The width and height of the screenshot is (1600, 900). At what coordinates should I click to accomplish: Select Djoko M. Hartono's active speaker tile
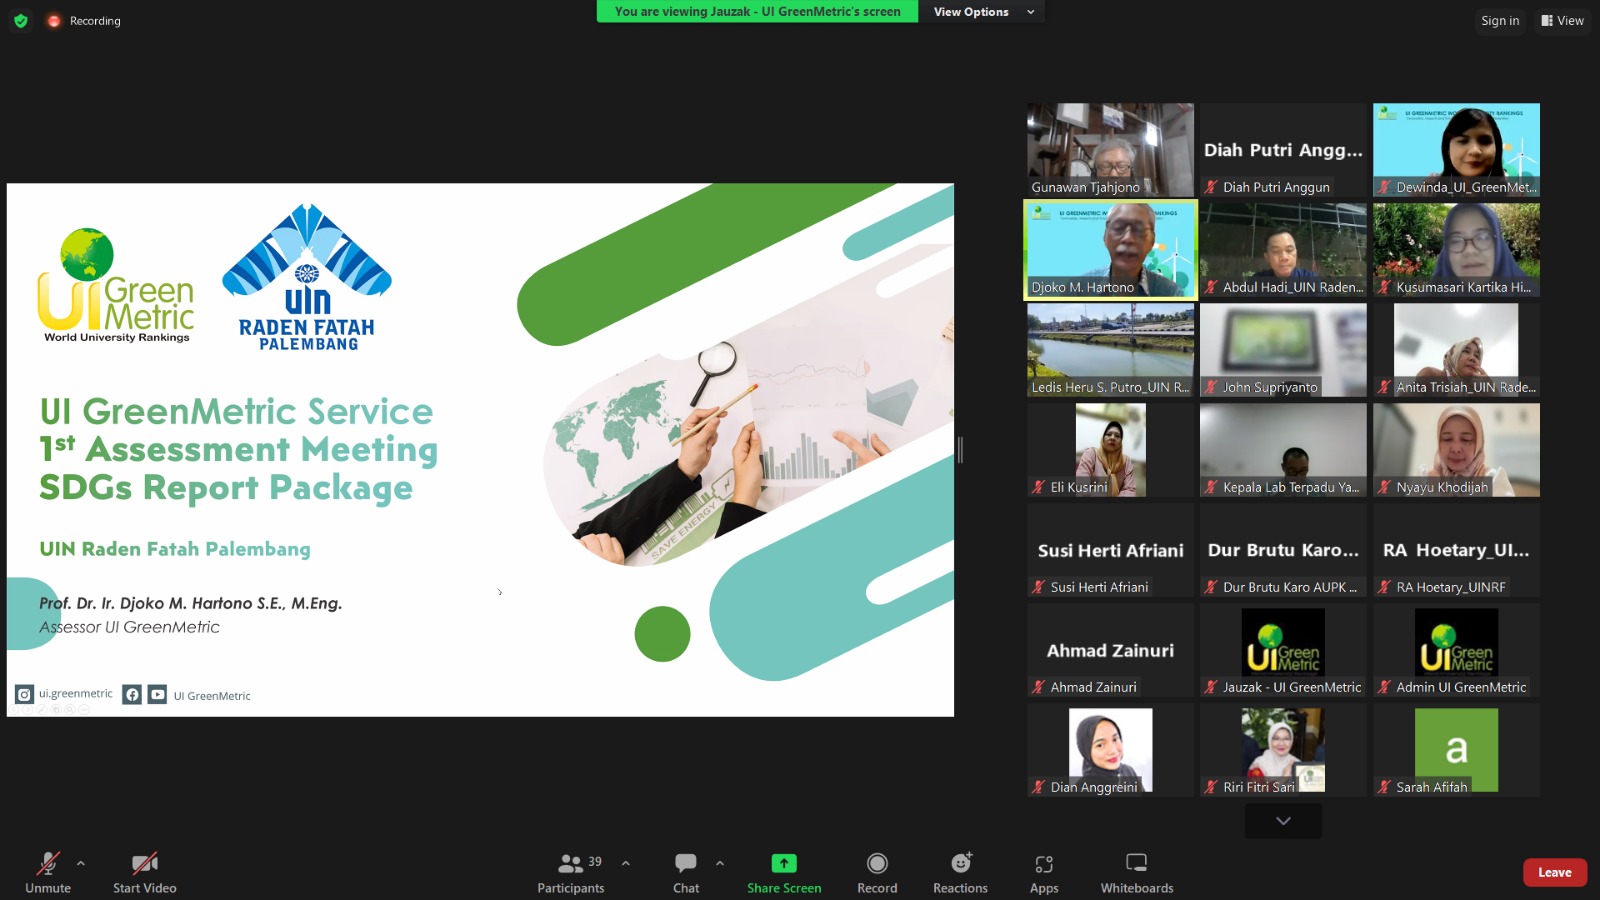point(1110,250)
